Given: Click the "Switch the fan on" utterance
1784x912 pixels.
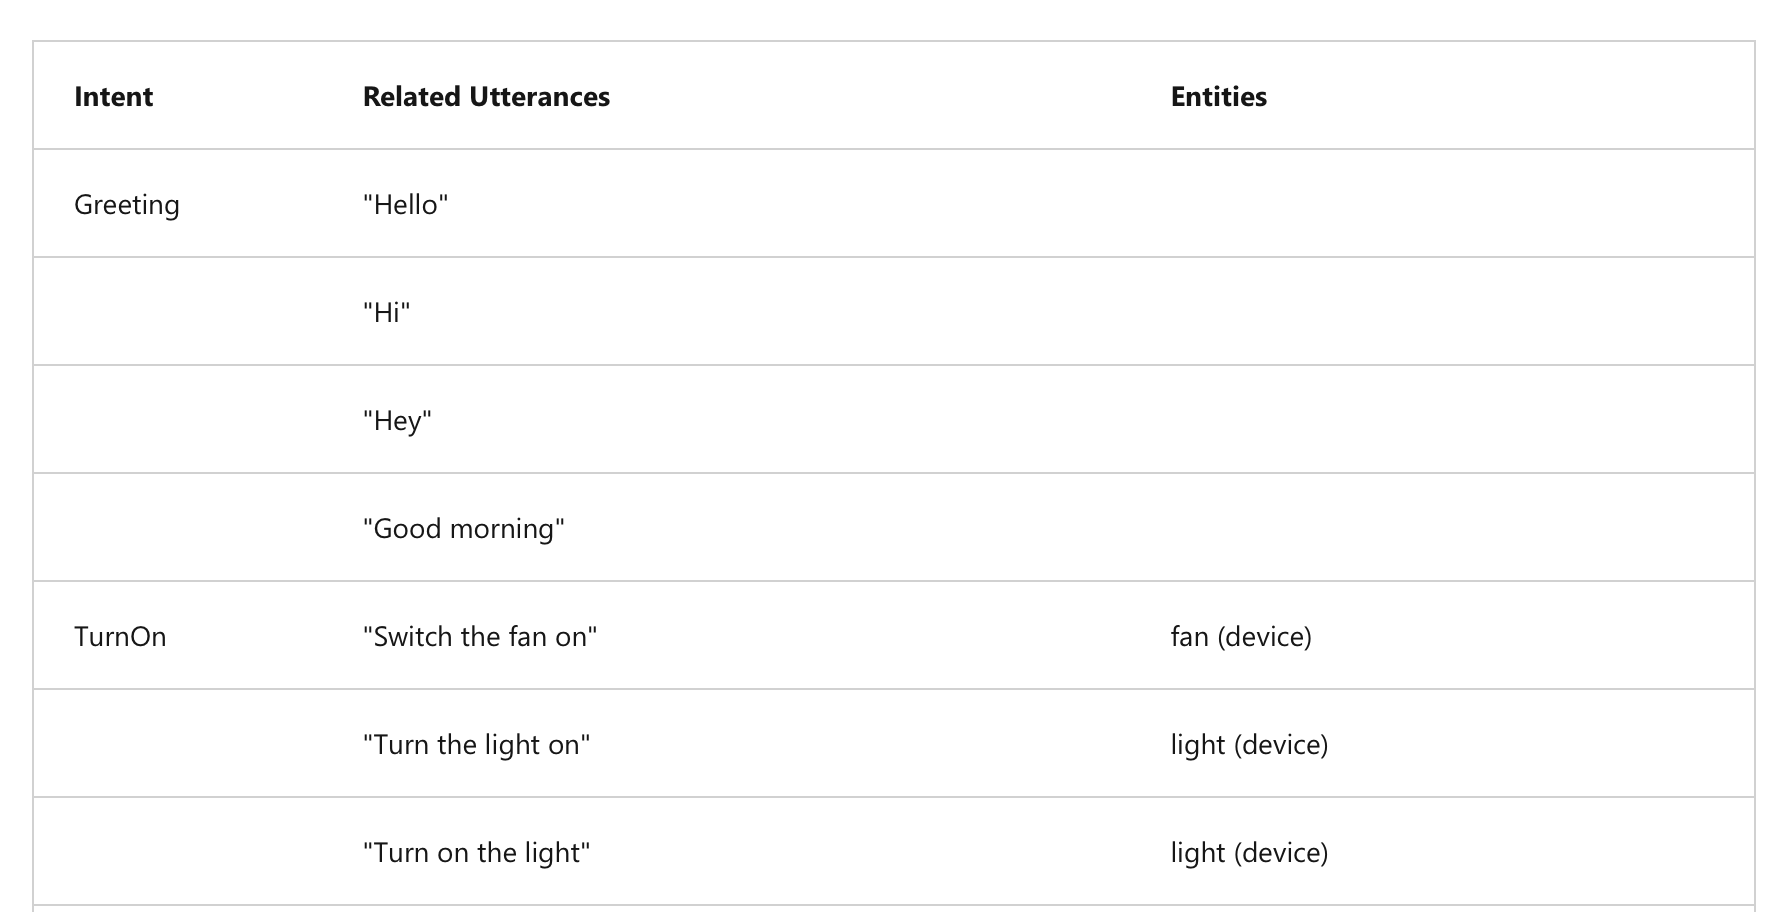Looking at the screenshot, I should point(479,637).
